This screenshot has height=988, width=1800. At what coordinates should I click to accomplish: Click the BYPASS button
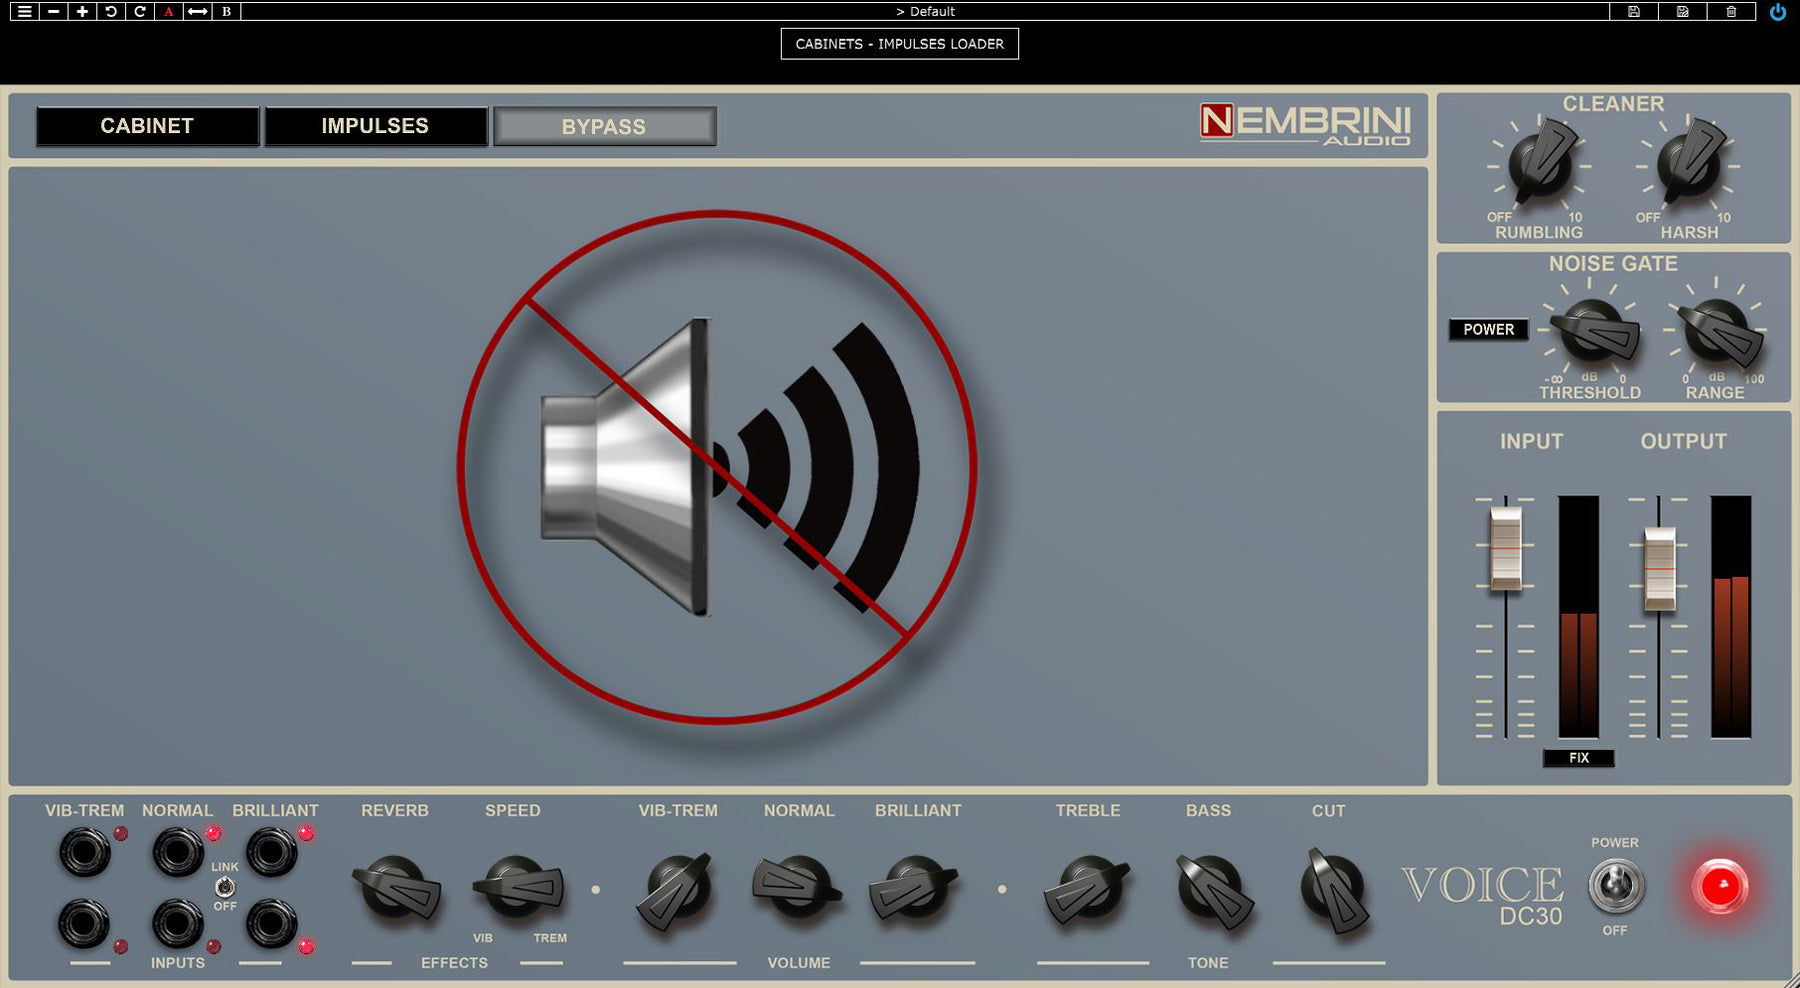(x=604, y=127)
